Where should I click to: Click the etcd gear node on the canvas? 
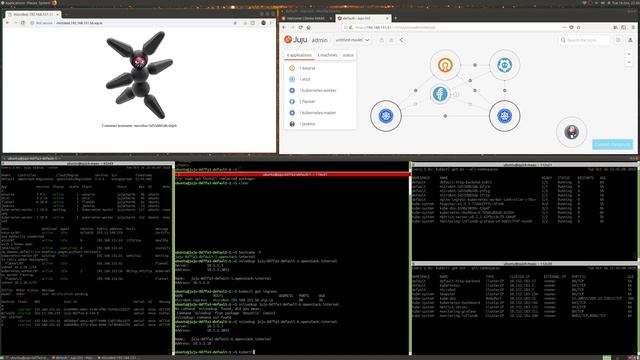point(504,65)
